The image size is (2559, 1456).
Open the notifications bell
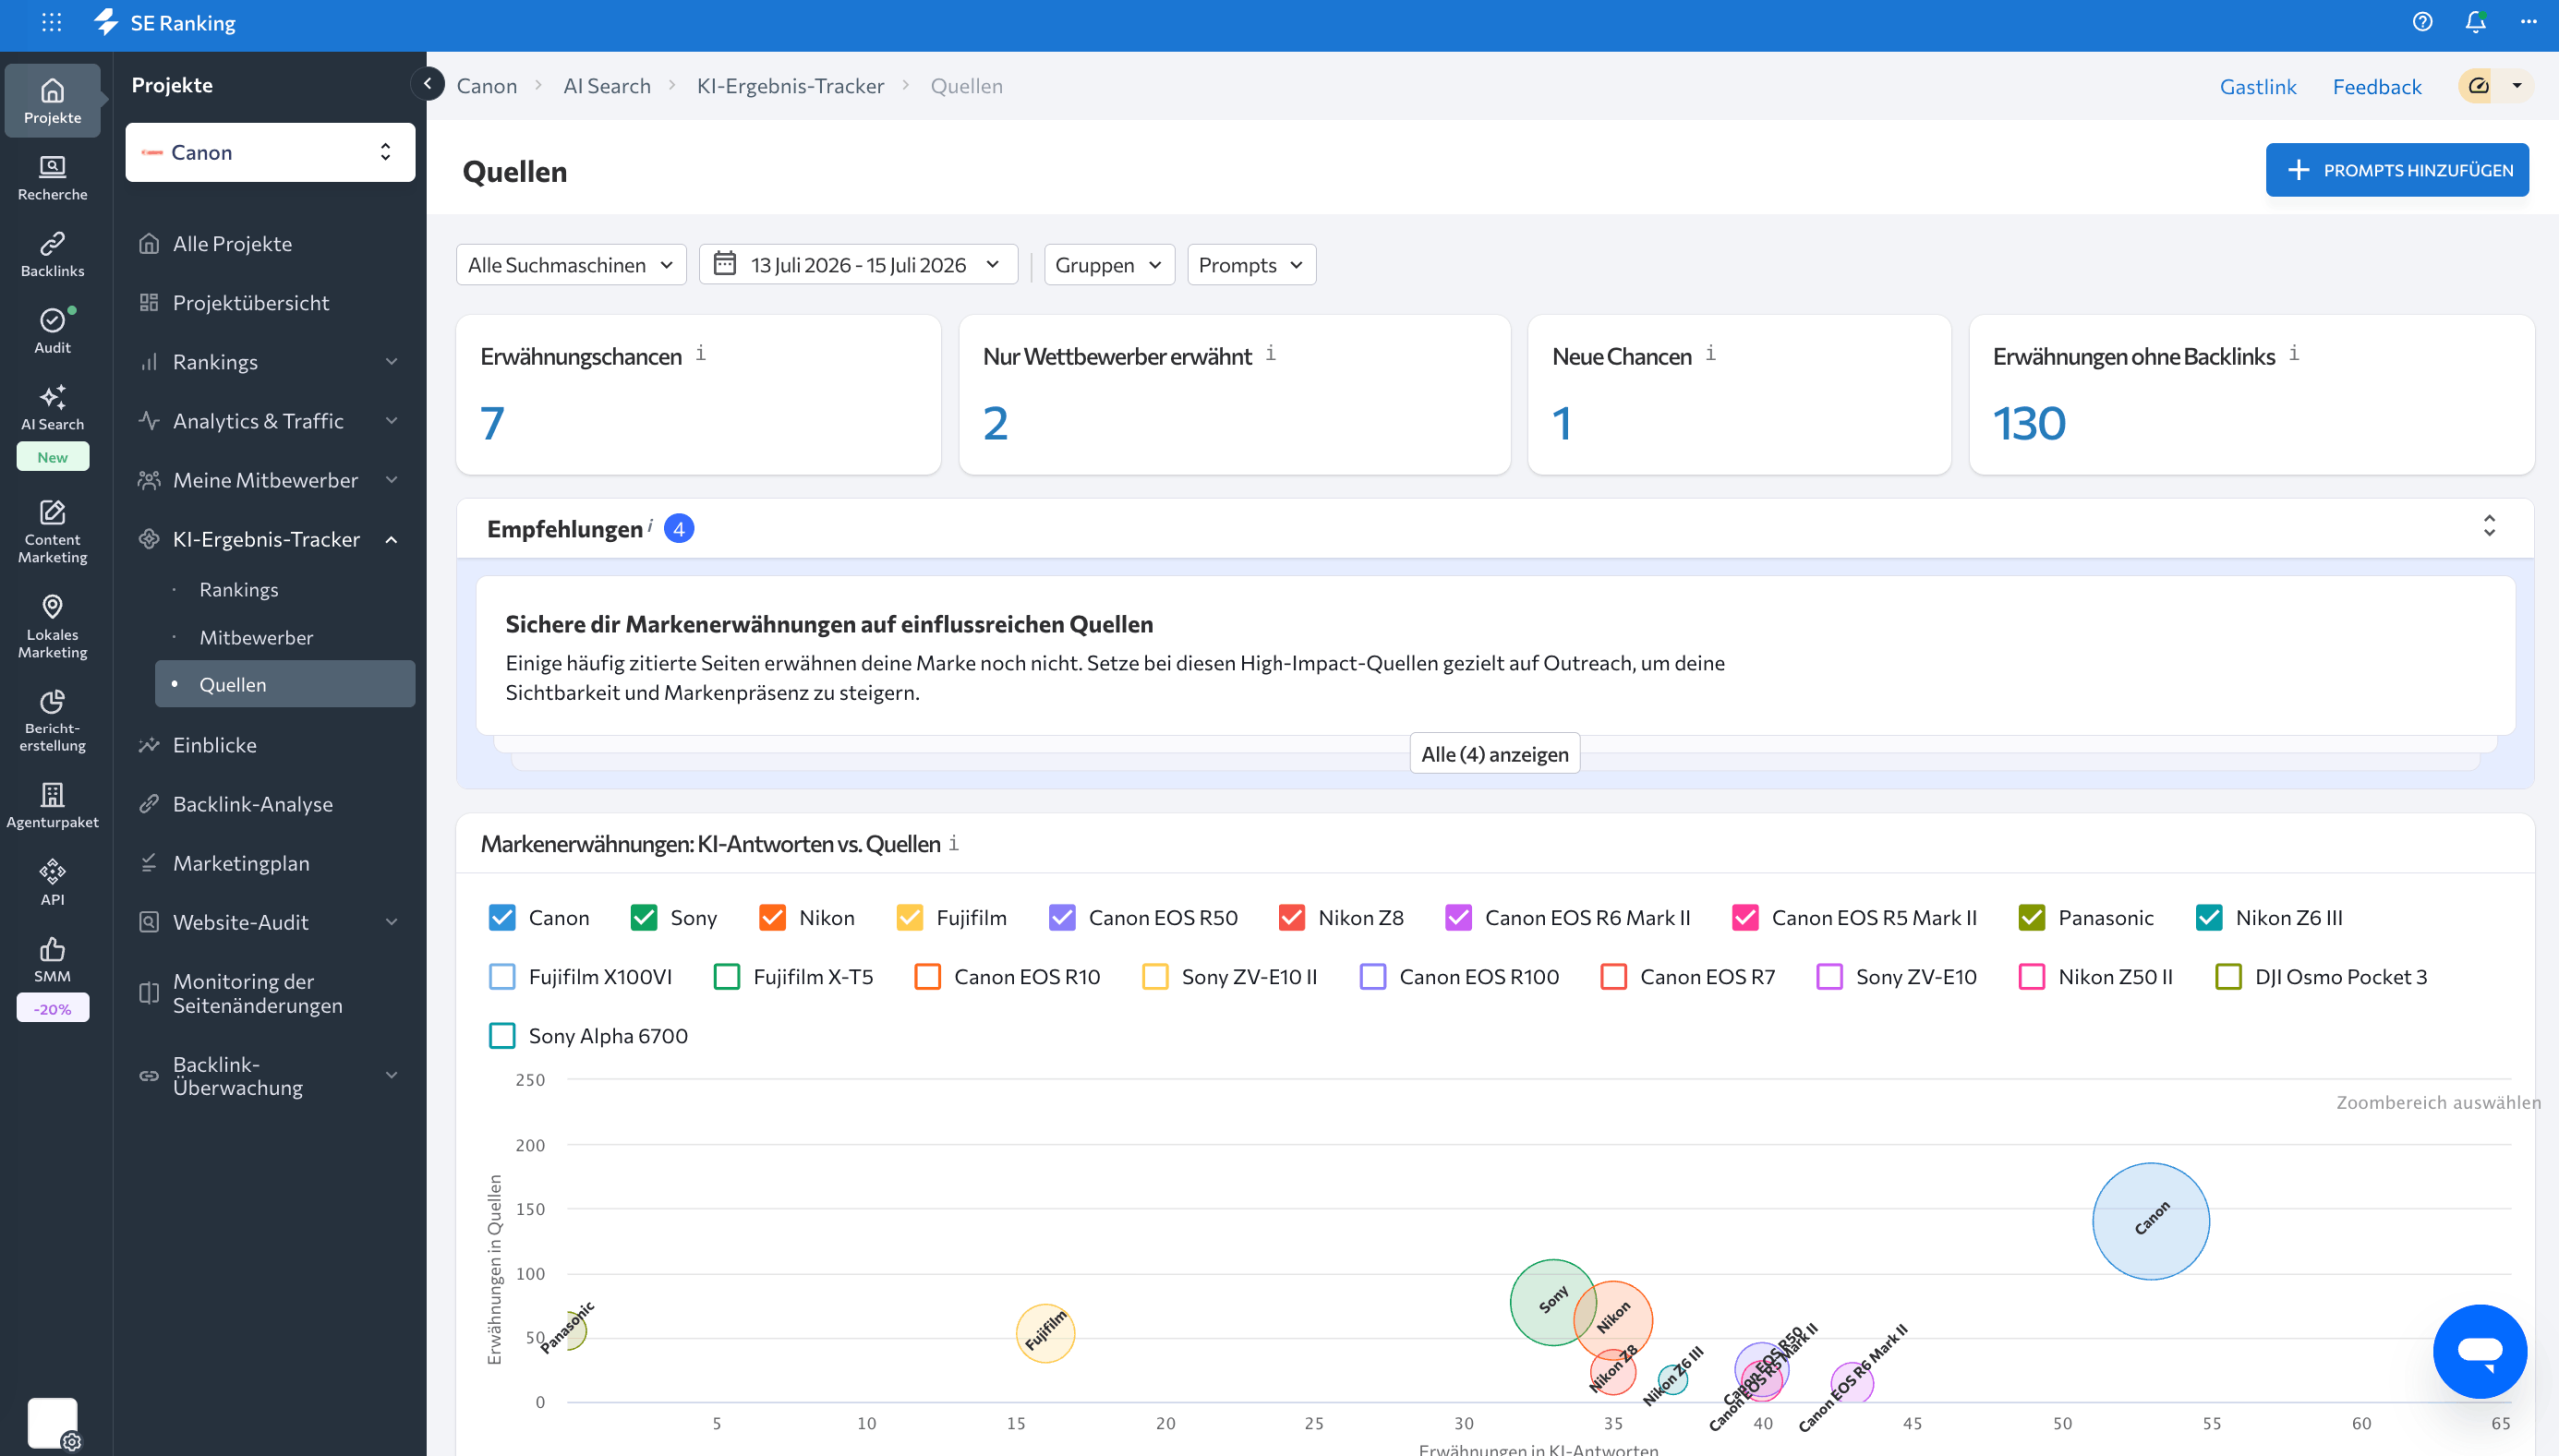(x=2475, y=22)
